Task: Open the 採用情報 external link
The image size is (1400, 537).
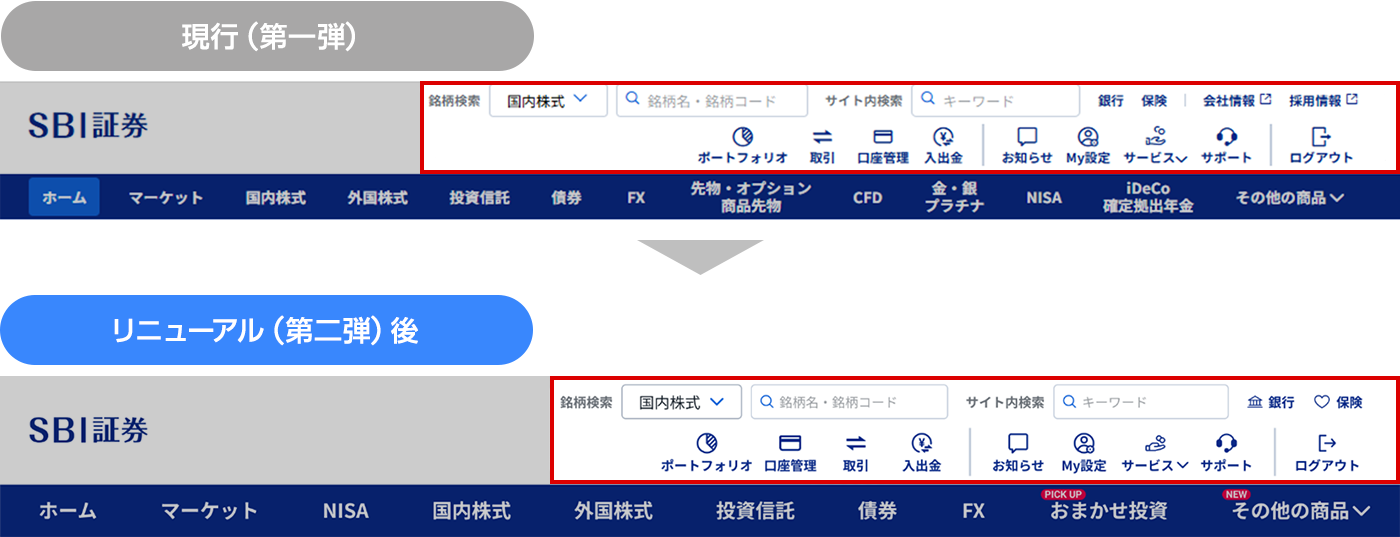Action: [1322, 101]
